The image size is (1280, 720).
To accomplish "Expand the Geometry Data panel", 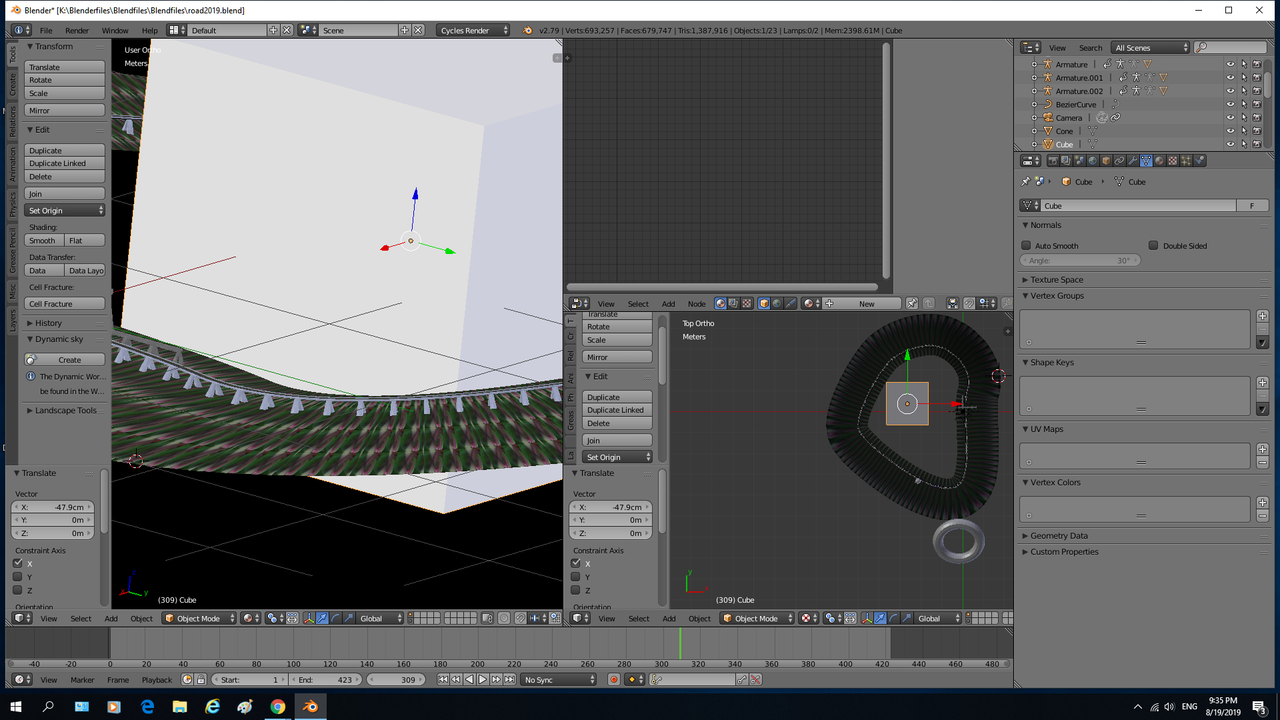I will pyautogui.click(x=1058, y=535).
